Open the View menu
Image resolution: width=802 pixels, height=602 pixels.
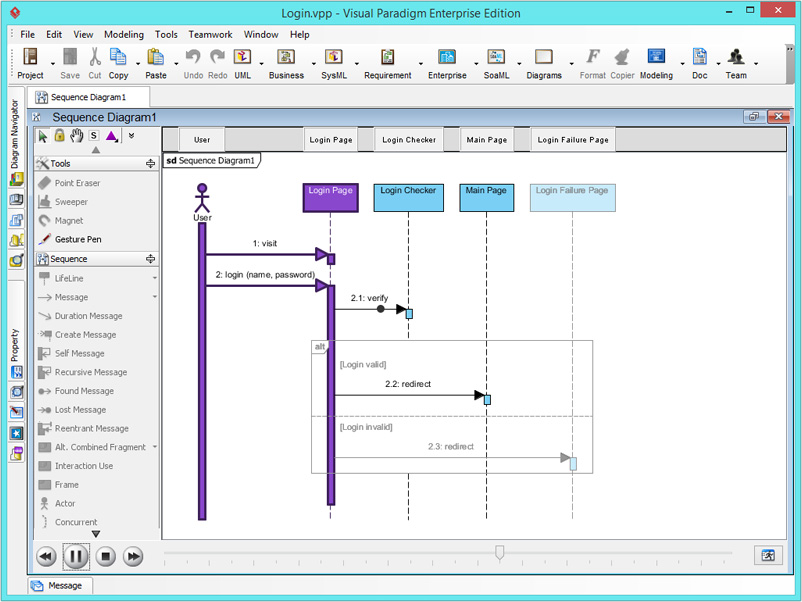pos(83,34)
